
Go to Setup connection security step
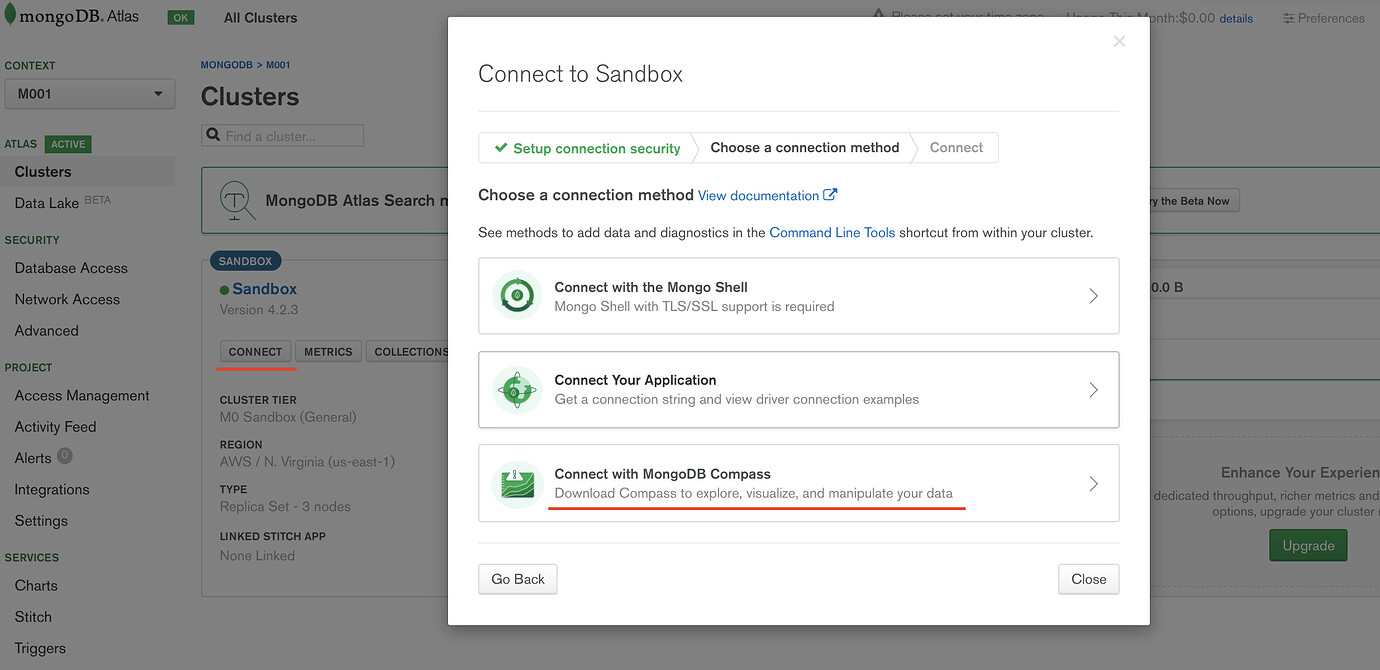click(x=587, y=148)
